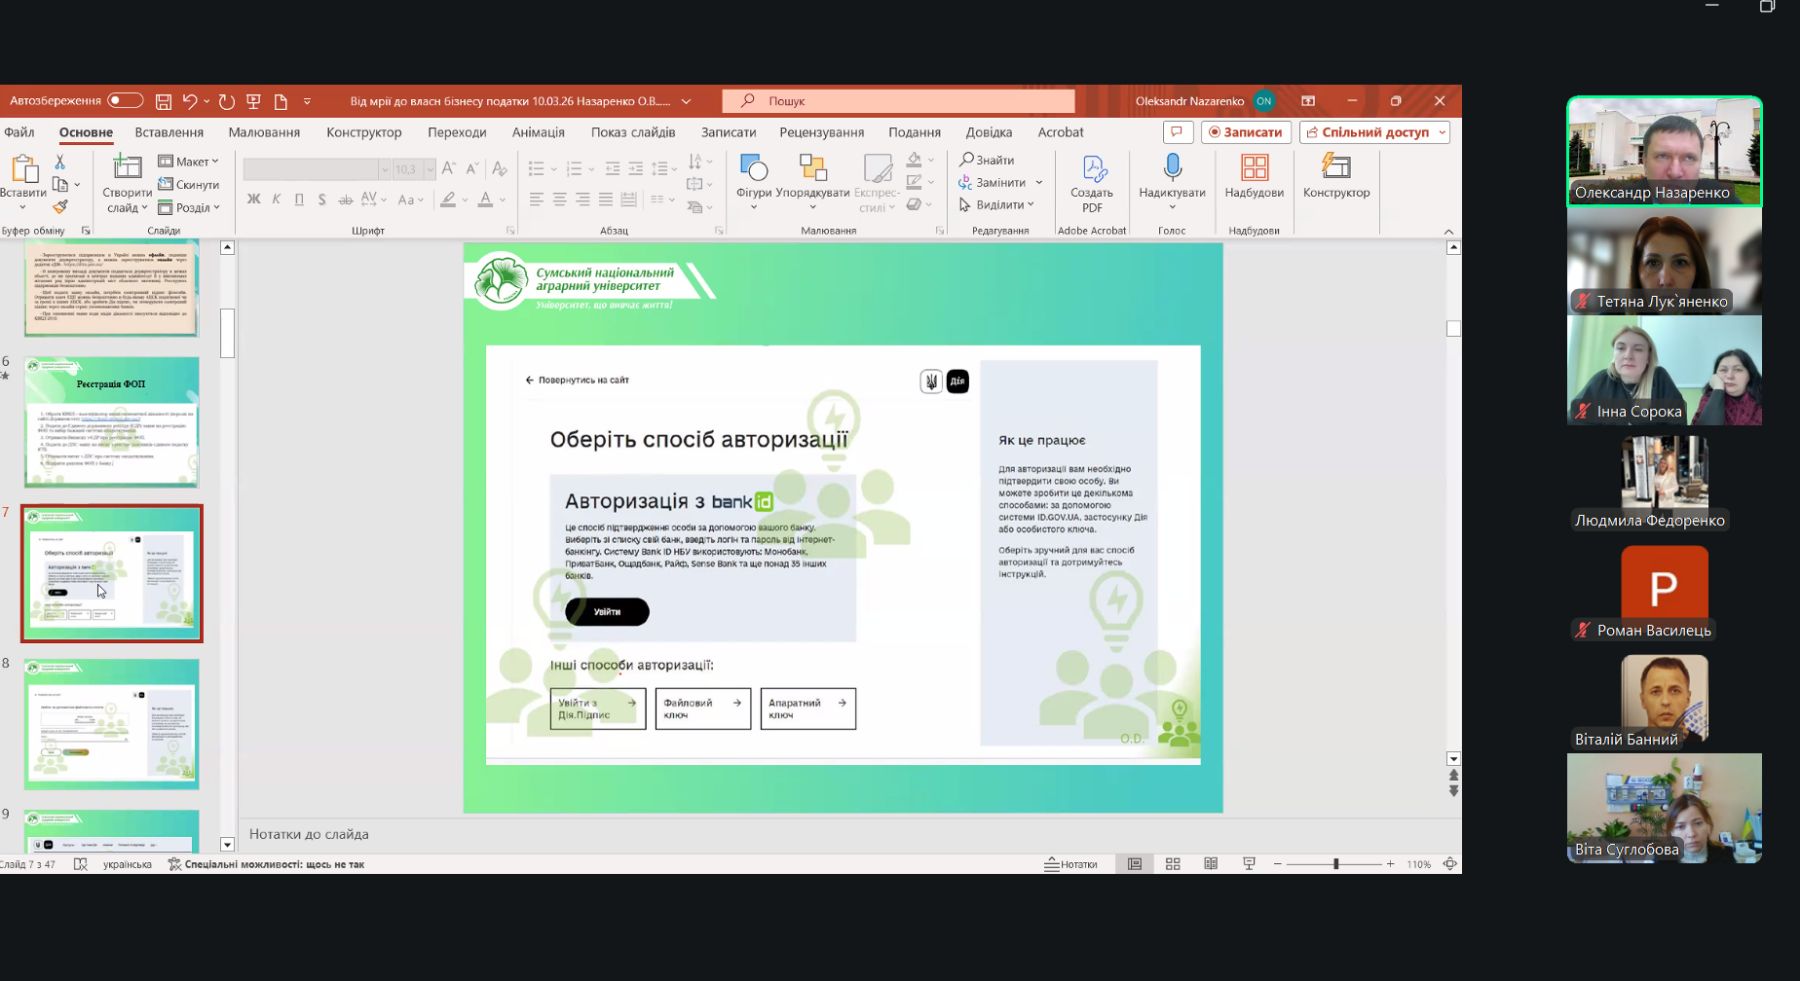The image size is (1800, 981).
Task: Switch to the Малювання tab
Action: [264, 132]
